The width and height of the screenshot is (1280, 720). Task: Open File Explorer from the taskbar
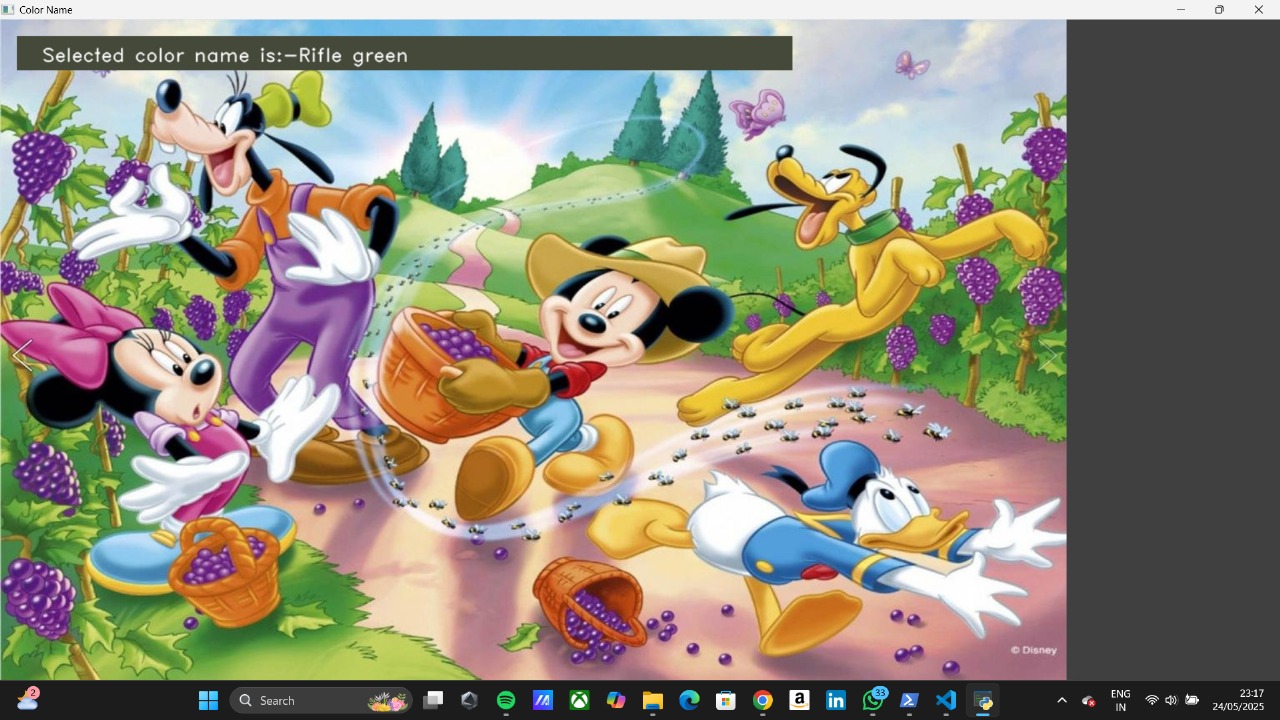point(653,700)
